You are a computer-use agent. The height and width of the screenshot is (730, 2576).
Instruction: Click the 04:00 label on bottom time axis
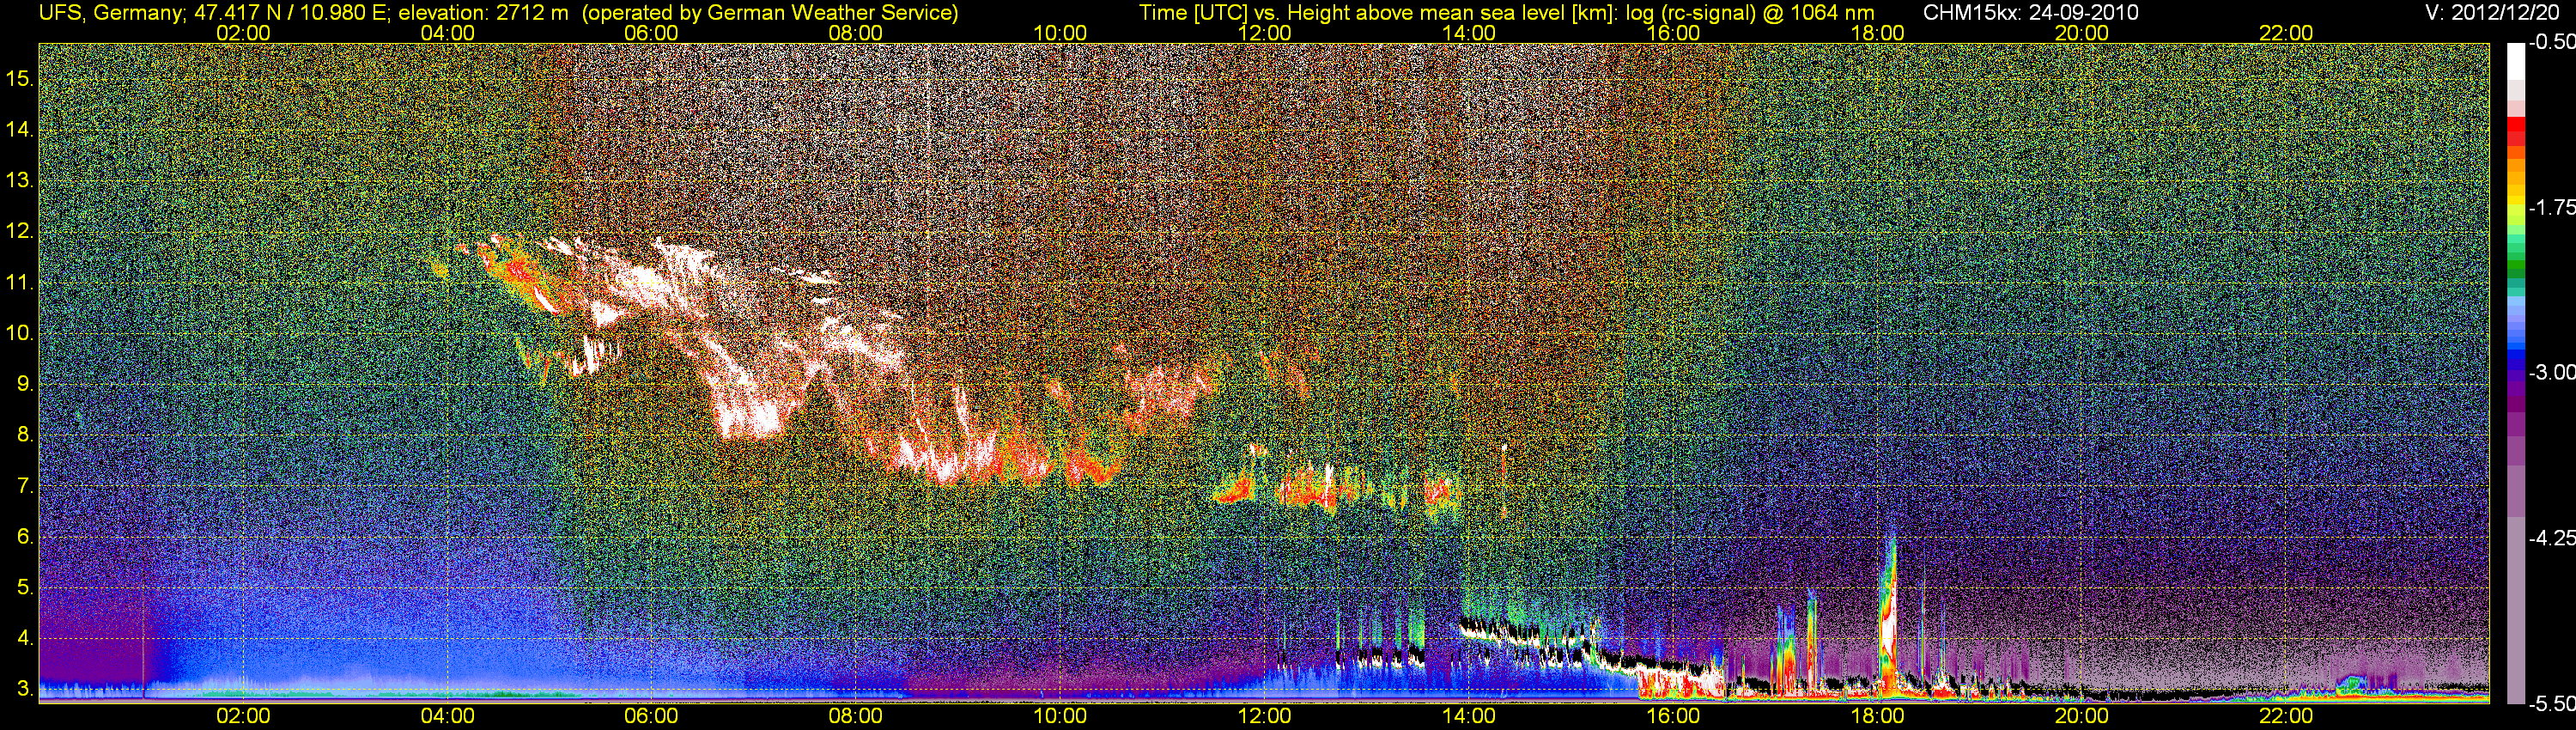pos(447,716)
